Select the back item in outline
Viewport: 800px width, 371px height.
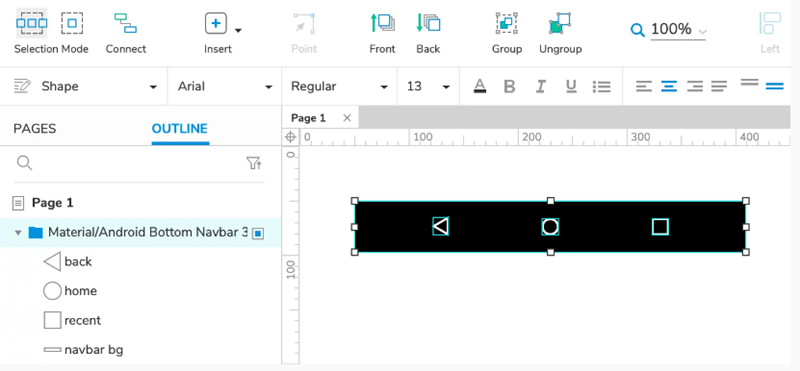pos(78,262)
